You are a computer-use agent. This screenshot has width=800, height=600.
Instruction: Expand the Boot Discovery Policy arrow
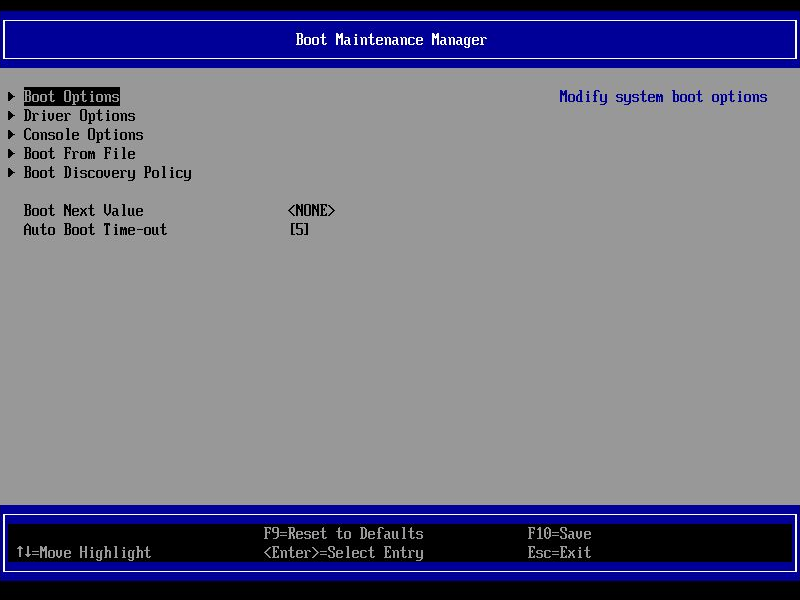[11, 172]
